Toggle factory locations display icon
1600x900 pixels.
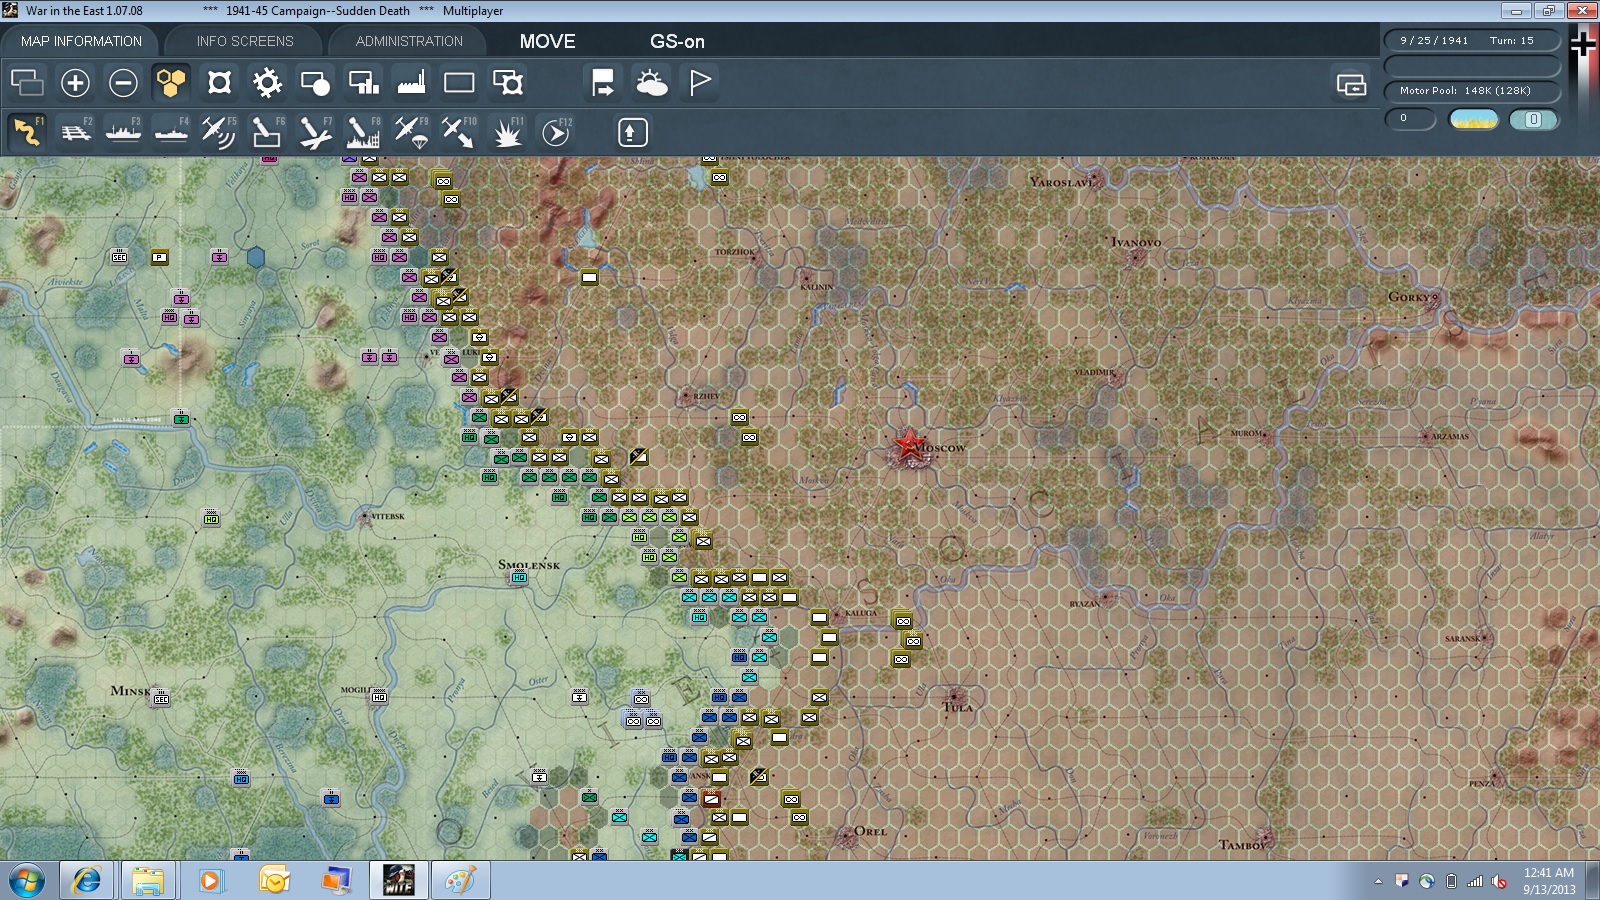pos(411,83)
